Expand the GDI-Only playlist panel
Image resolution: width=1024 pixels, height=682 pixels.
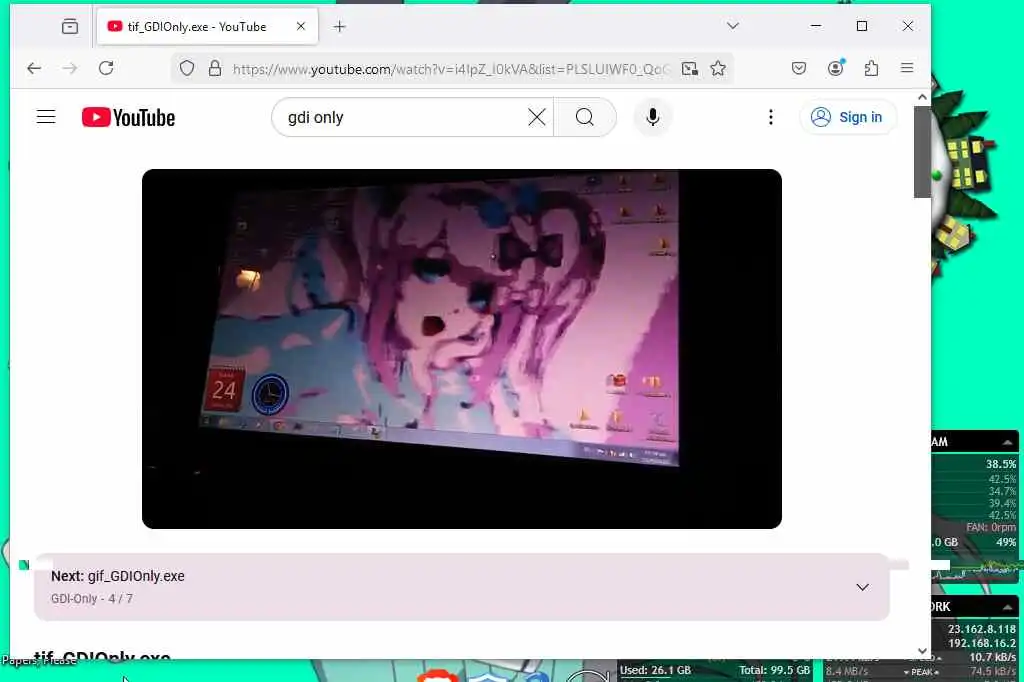(862, 587)
